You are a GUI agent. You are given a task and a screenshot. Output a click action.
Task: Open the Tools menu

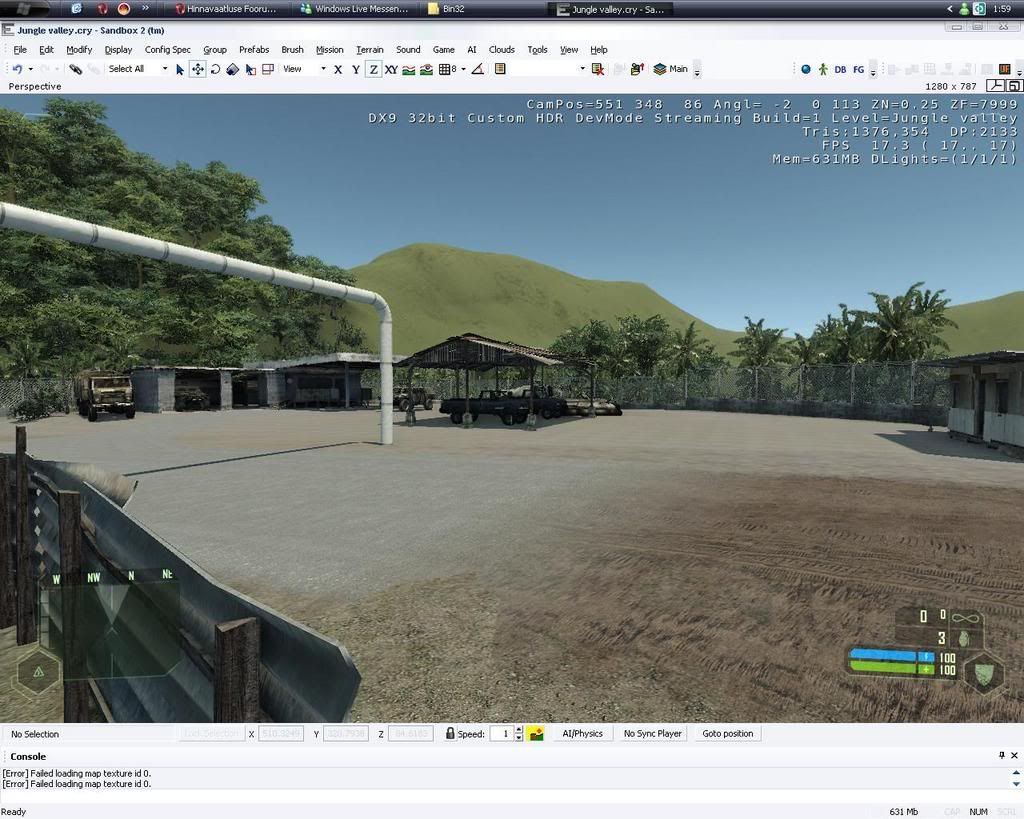537,50
